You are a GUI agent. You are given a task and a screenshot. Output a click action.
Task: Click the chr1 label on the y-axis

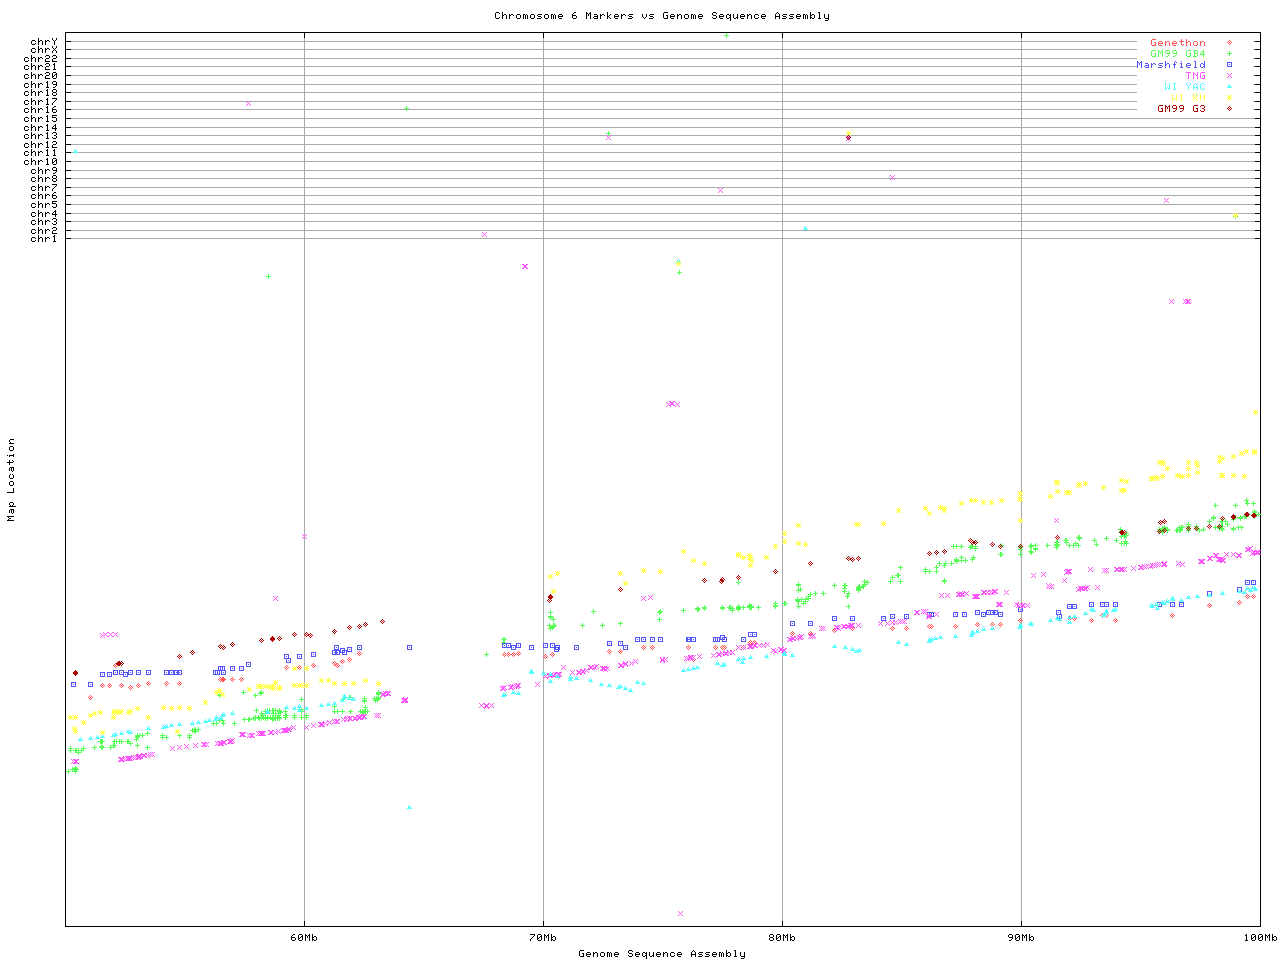(x=44, y=238)
